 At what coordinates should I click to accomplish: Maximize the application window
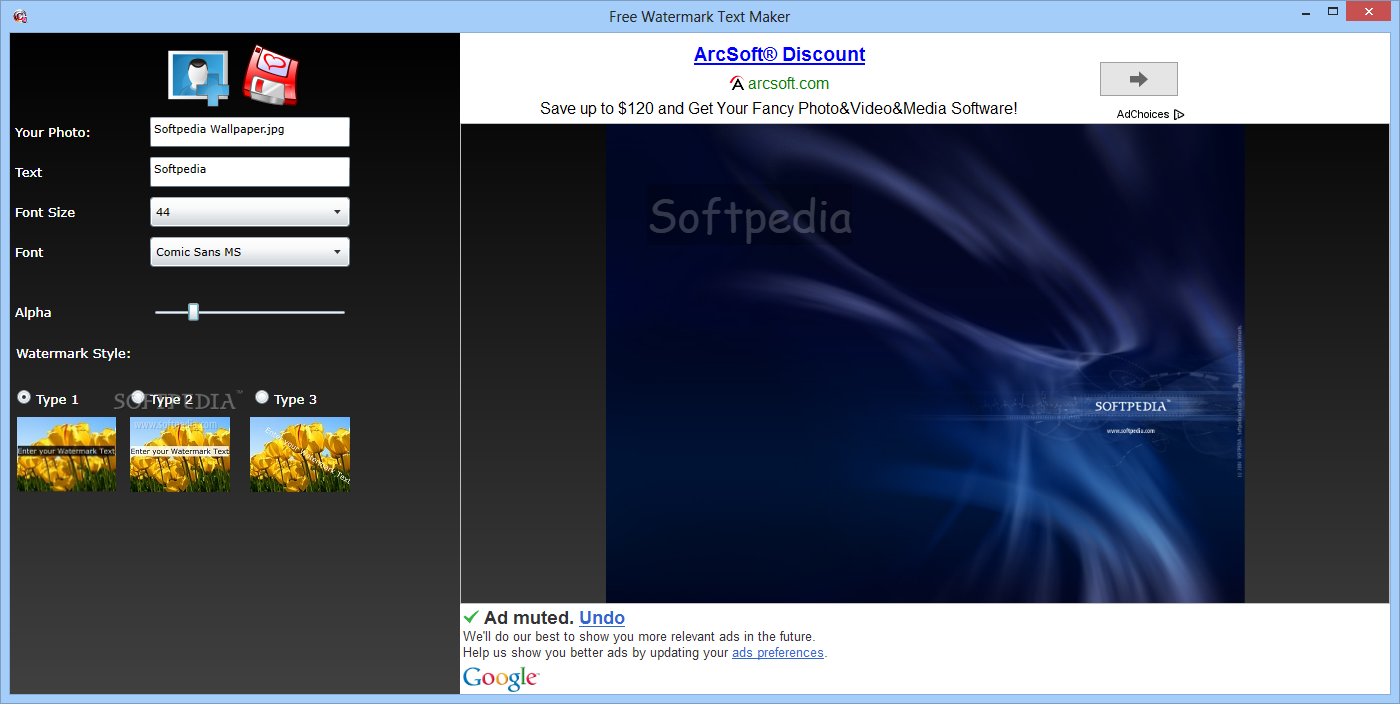pyautogui.click(x=1333, y=12)
